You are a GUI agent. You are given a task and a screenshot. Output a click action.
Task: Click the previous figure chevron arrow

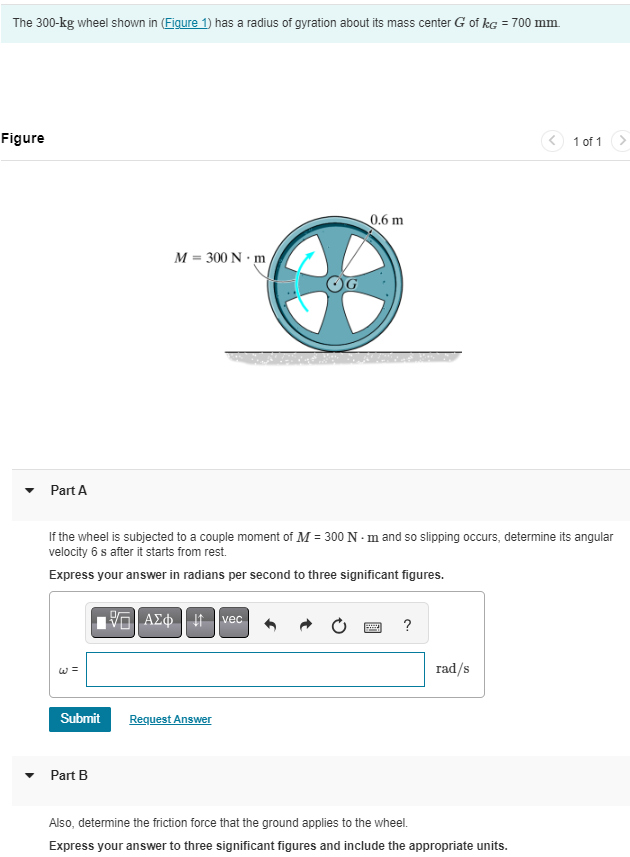point(552,141)
